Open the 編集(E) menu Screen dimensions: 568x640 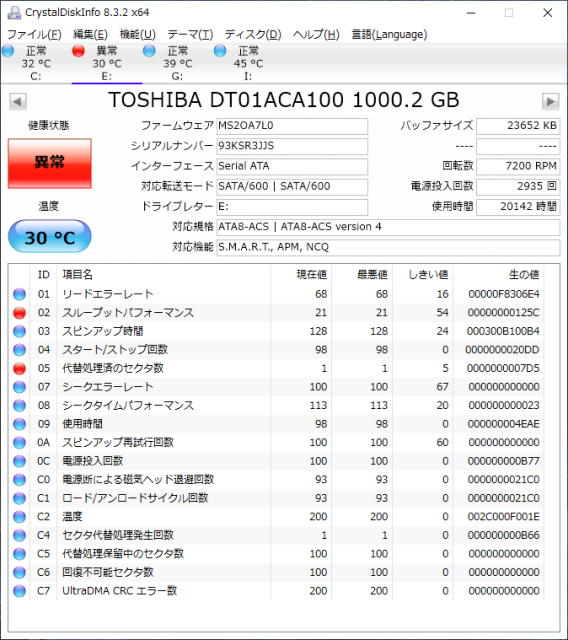[x=90, y=35]
